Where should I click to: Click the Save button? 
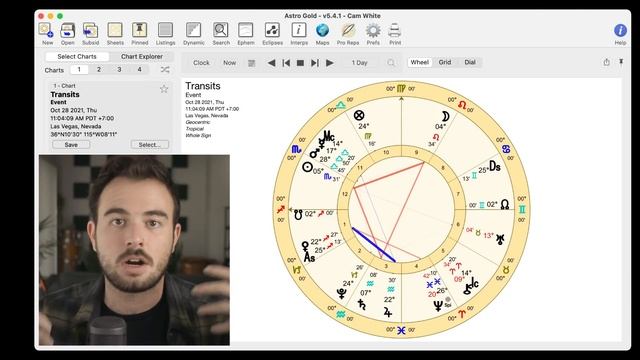(x=71, y=145)
